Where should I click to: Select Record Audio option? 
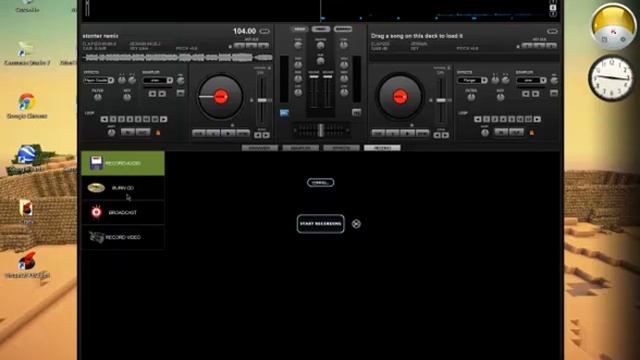point(123,163)
